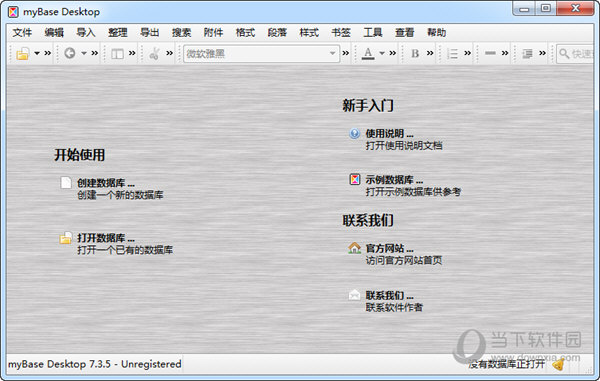Open the 附件 menu
The width and height of the screenshot is (600, 381).
213,33
